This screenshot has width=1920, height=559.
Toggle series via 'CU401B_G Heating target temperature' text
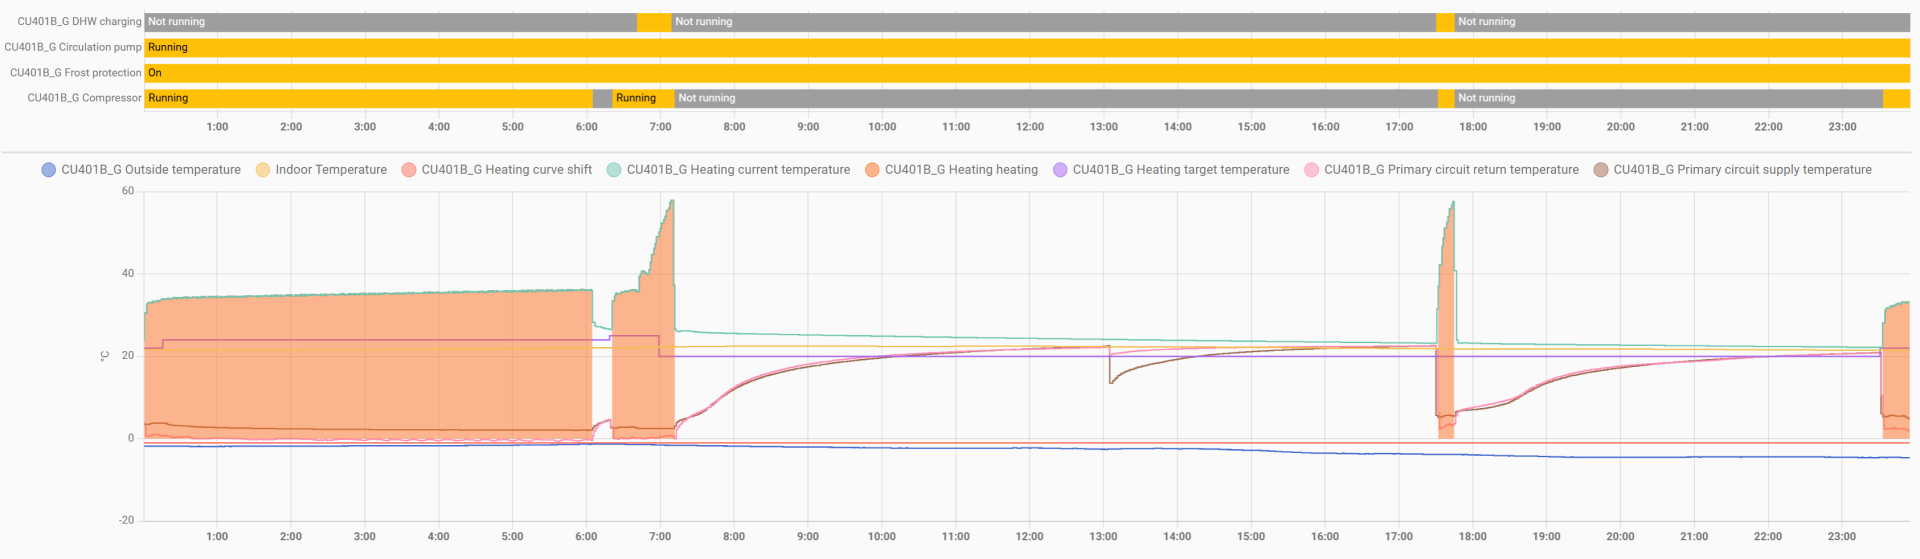click(1181, 170)
